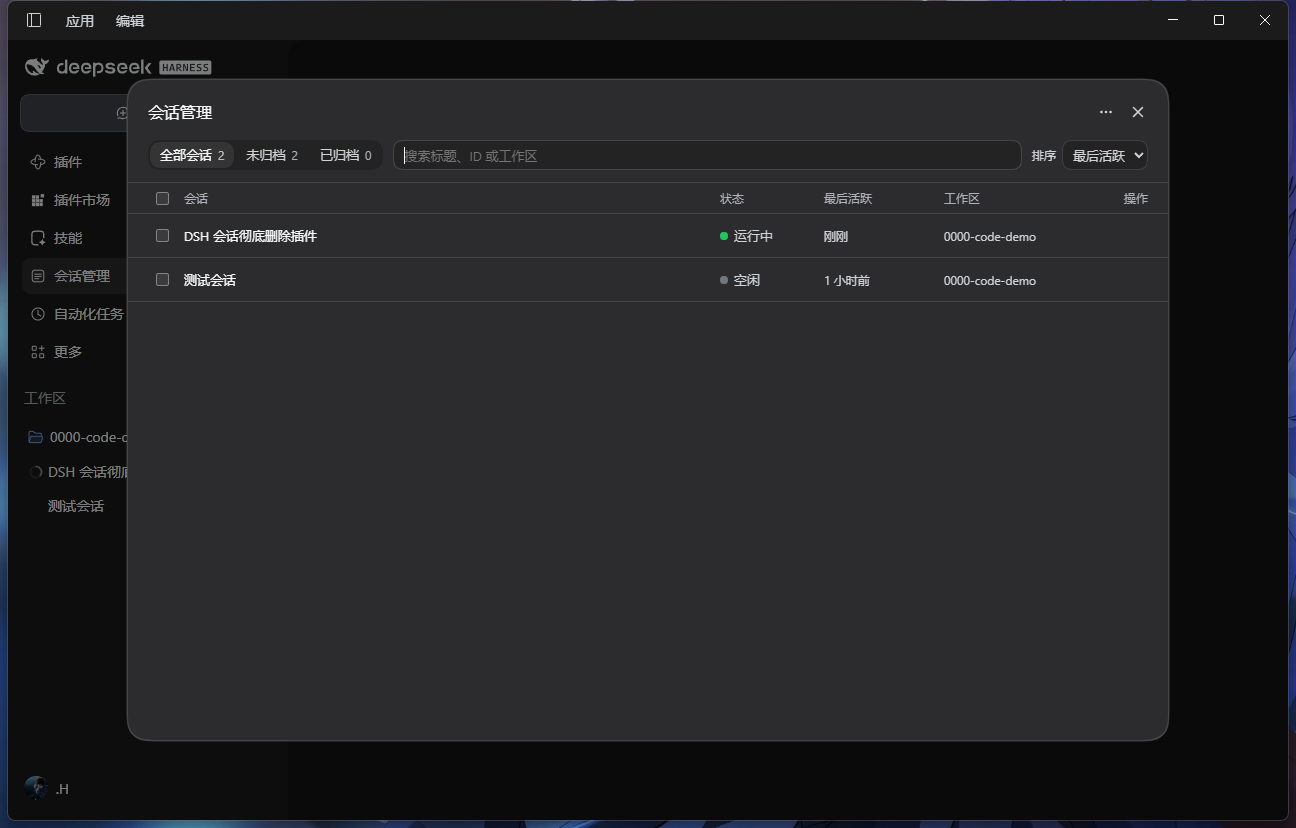Open the 插件市场 grid icon

click(x=38, y=200)
